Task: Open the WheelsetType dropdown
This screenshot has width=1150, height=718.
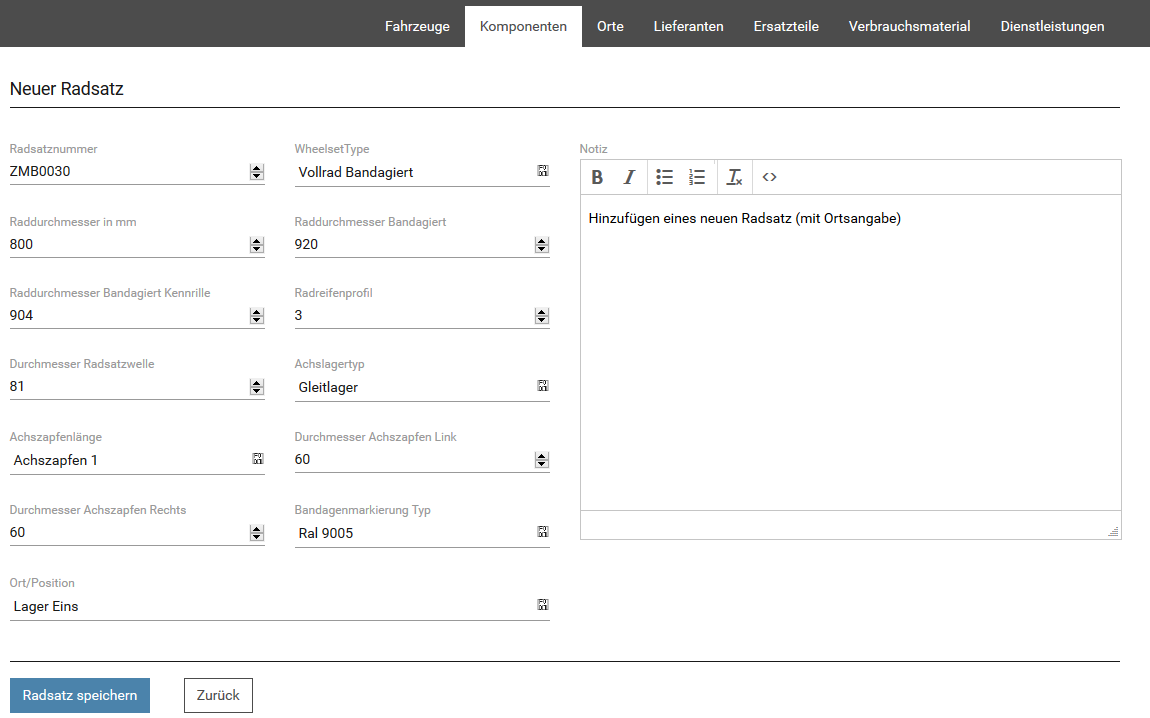Action: (542, 171)
